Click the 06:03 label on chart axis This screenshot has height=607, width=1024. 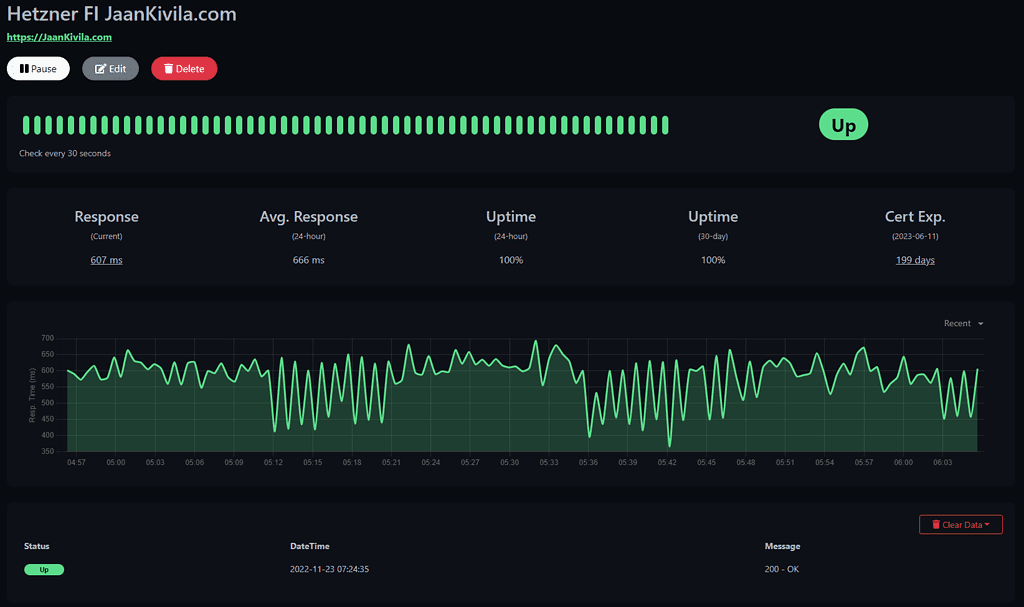pyautogui.click(x=942, y=463)
